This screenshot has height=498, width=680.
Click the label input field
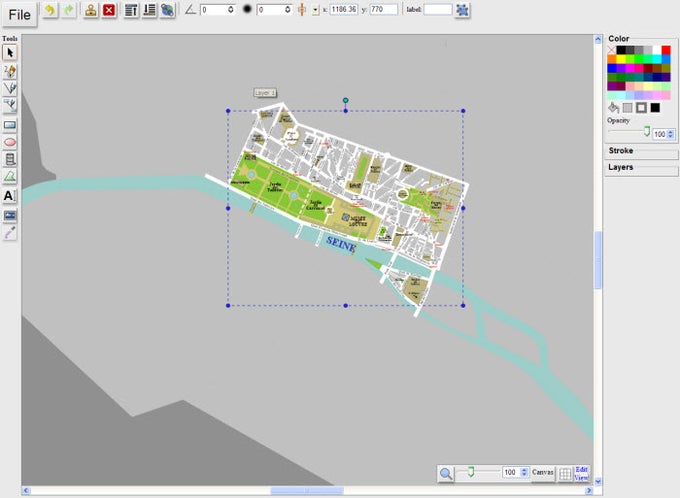[x=437, y=10]
